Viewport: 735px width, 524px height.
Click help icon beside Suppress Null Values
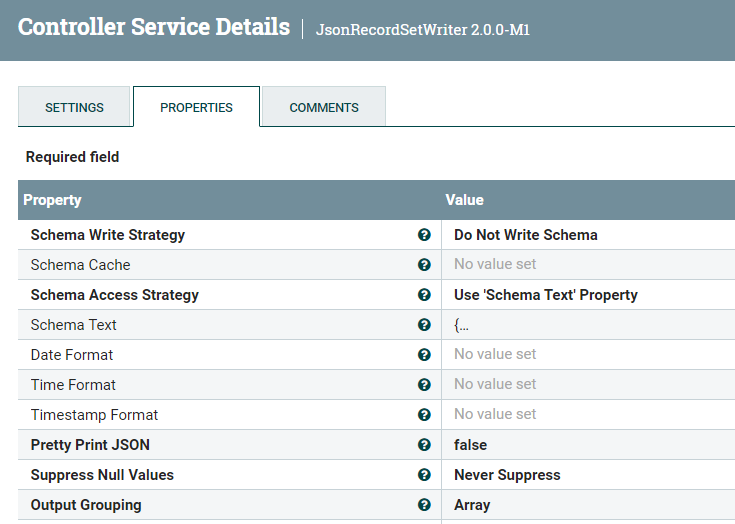(x=424, y=475)
